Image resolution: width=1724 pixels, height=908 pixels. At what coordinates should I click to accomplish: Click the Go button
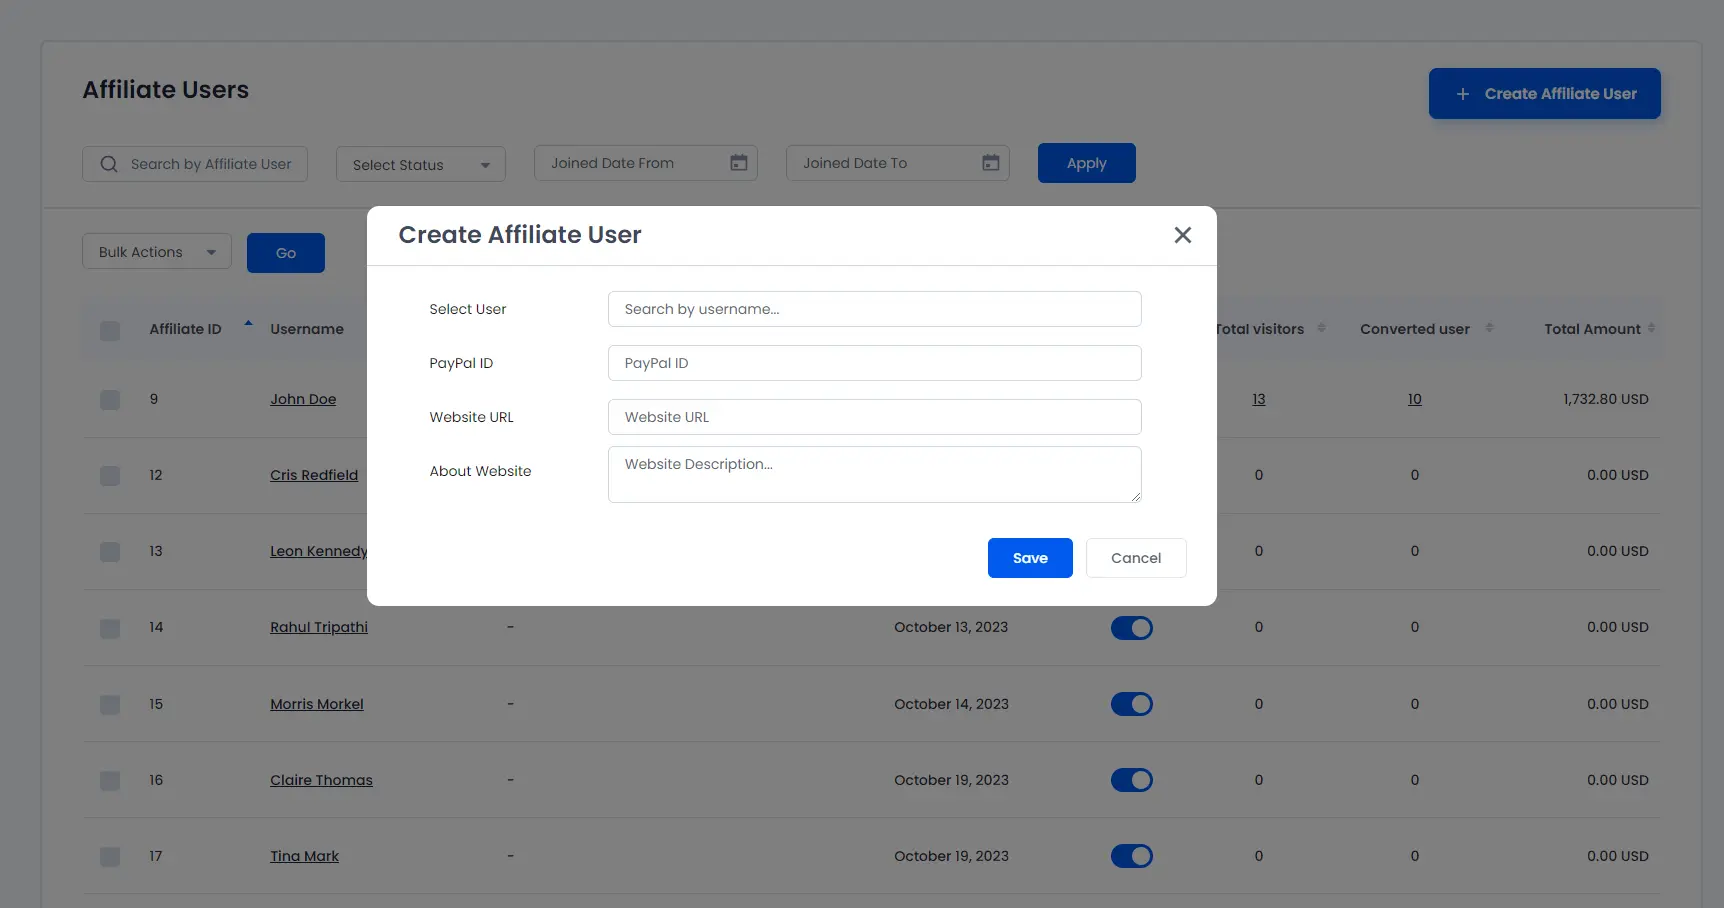[286, 253]
